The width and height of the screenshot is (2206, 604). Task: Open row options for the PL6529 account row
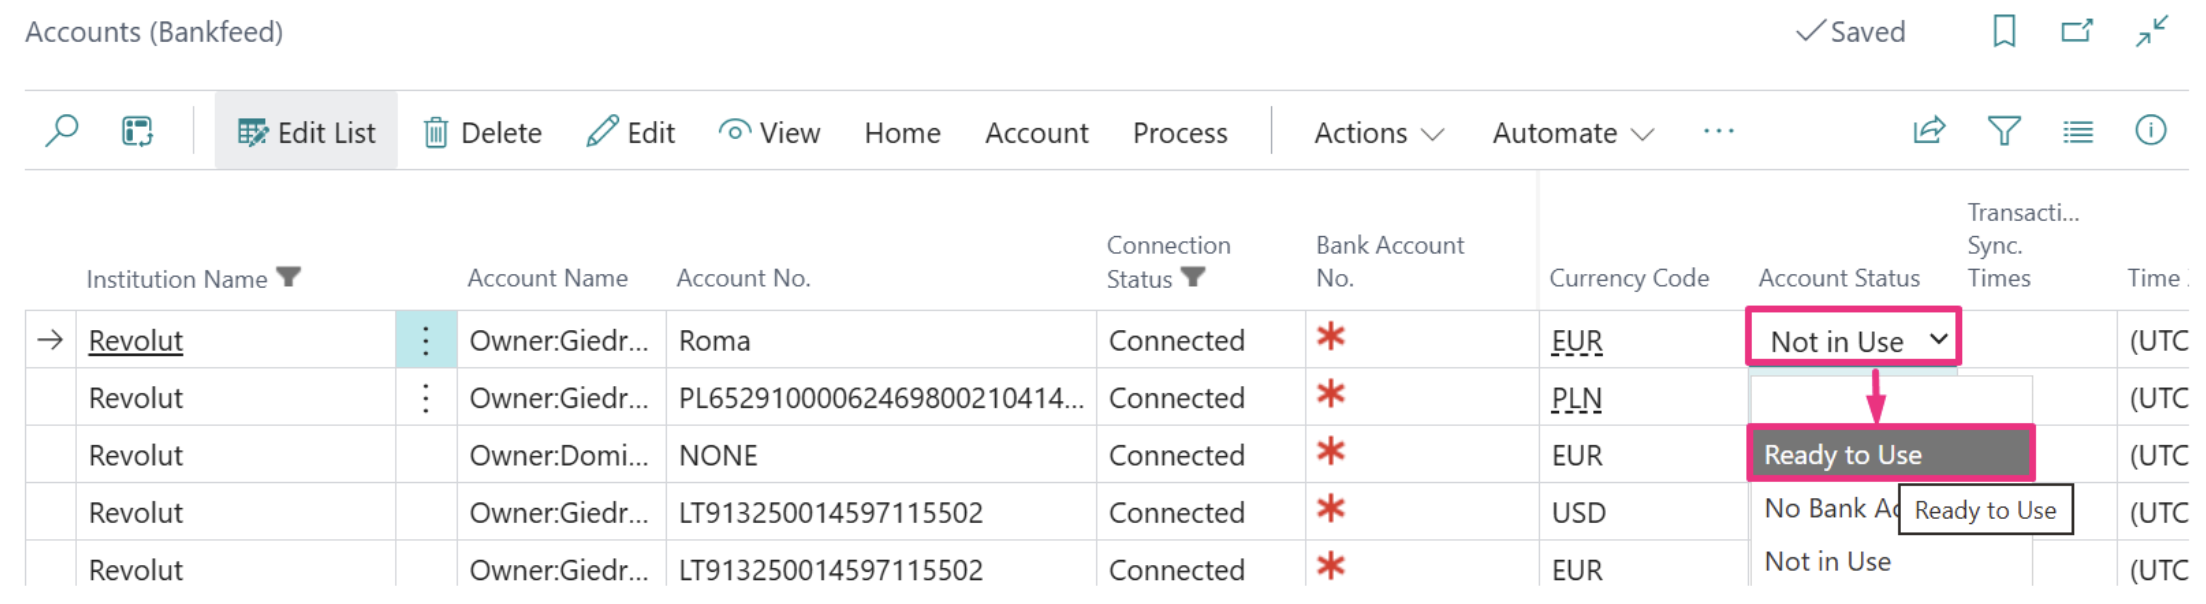(x=426, y=398)
